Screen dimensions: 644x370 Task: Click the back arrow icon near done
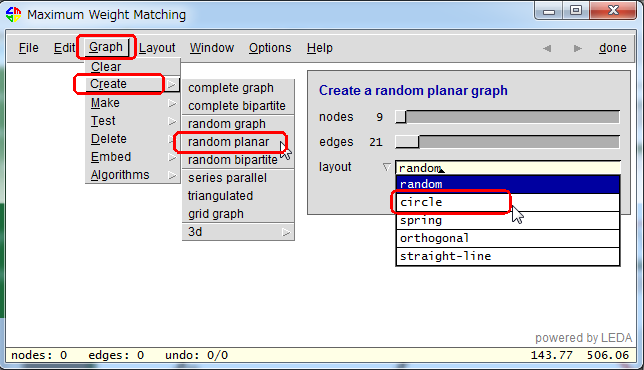click(x=547, y=48)
